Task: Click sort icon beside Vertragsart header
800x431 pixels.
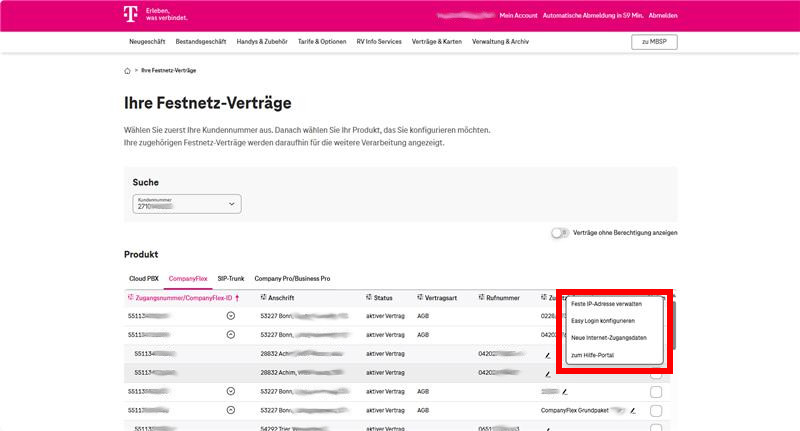Action: click(x=420, y=297)
